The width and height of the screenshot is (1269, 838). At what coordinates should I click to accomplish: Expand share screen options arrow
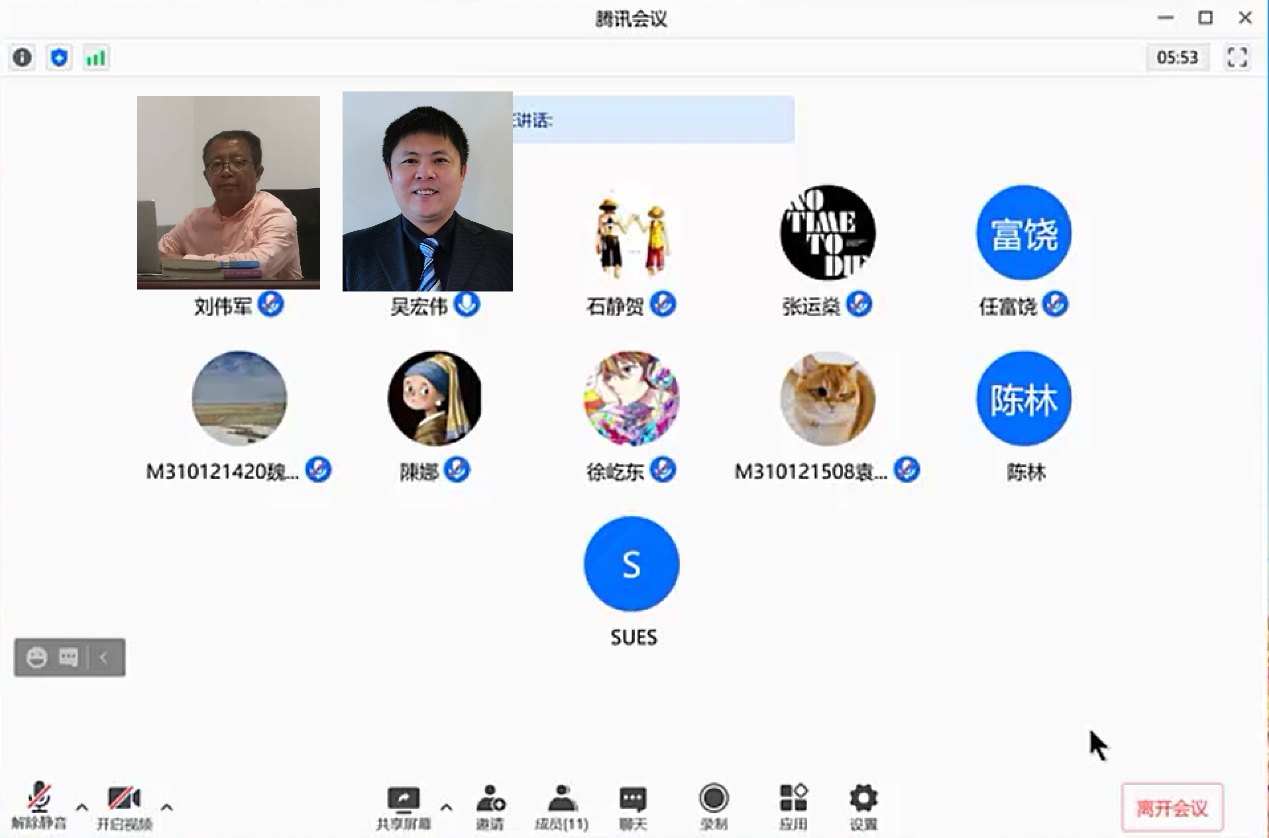446,807
